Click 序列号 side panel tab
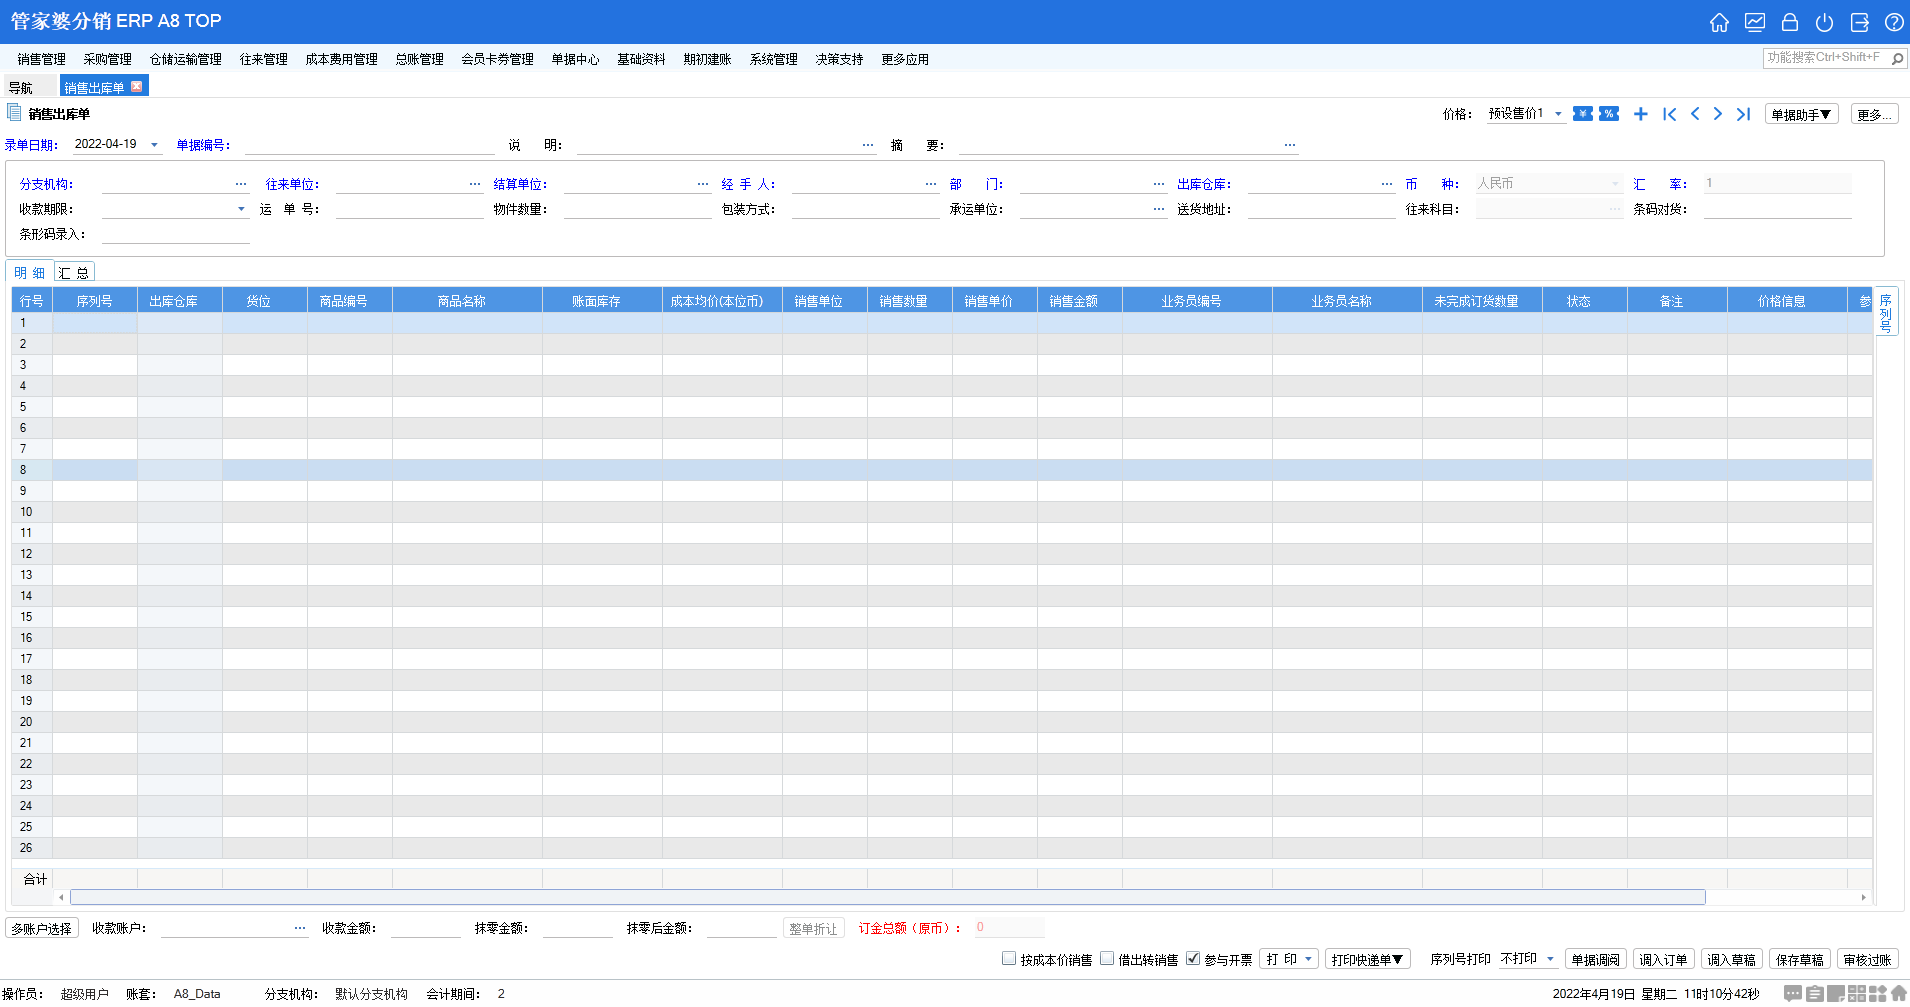The image size is (1910, 1007). 1886,312
